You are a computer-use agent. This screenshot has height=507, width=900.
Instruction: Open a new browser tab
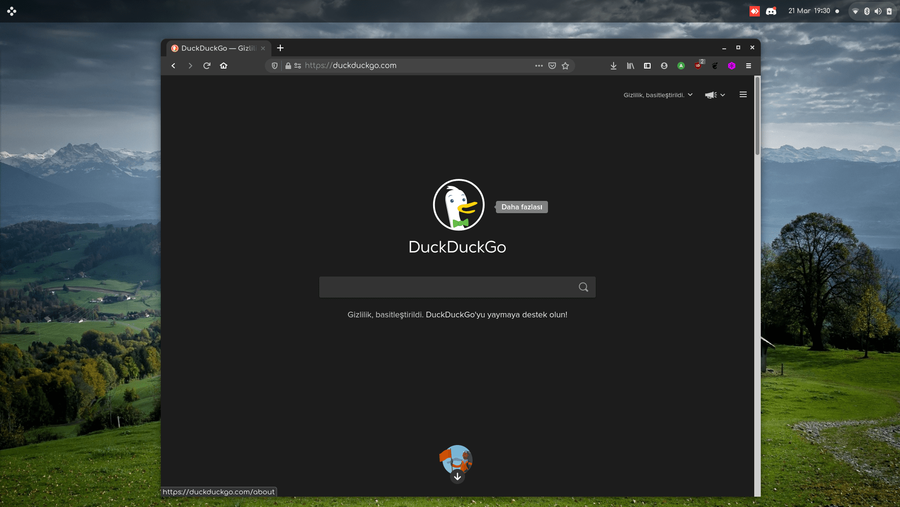[x=280, y=48]
